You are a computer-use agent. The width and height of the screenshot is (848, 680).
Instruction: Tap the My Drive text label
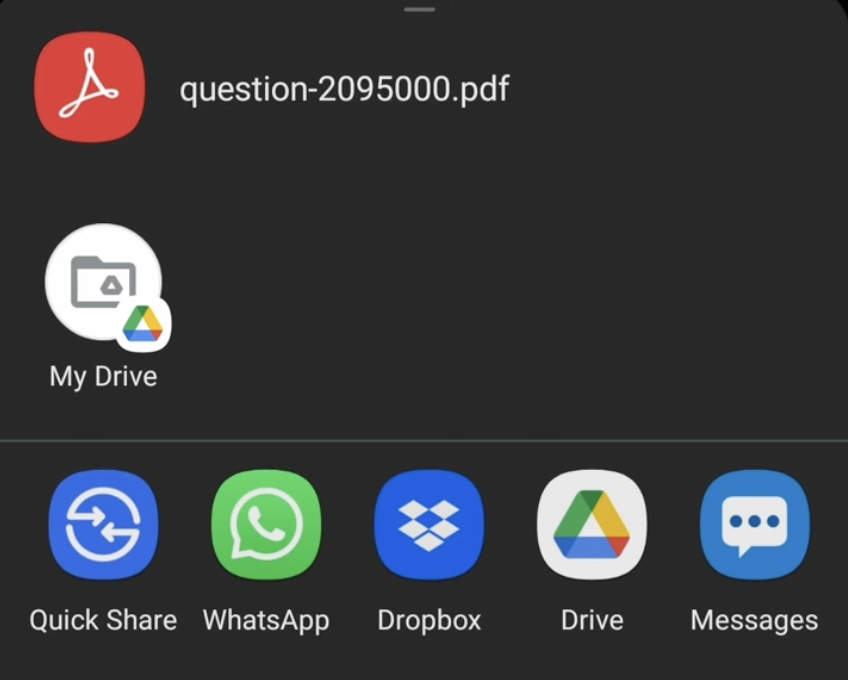(x=103, y=377)
